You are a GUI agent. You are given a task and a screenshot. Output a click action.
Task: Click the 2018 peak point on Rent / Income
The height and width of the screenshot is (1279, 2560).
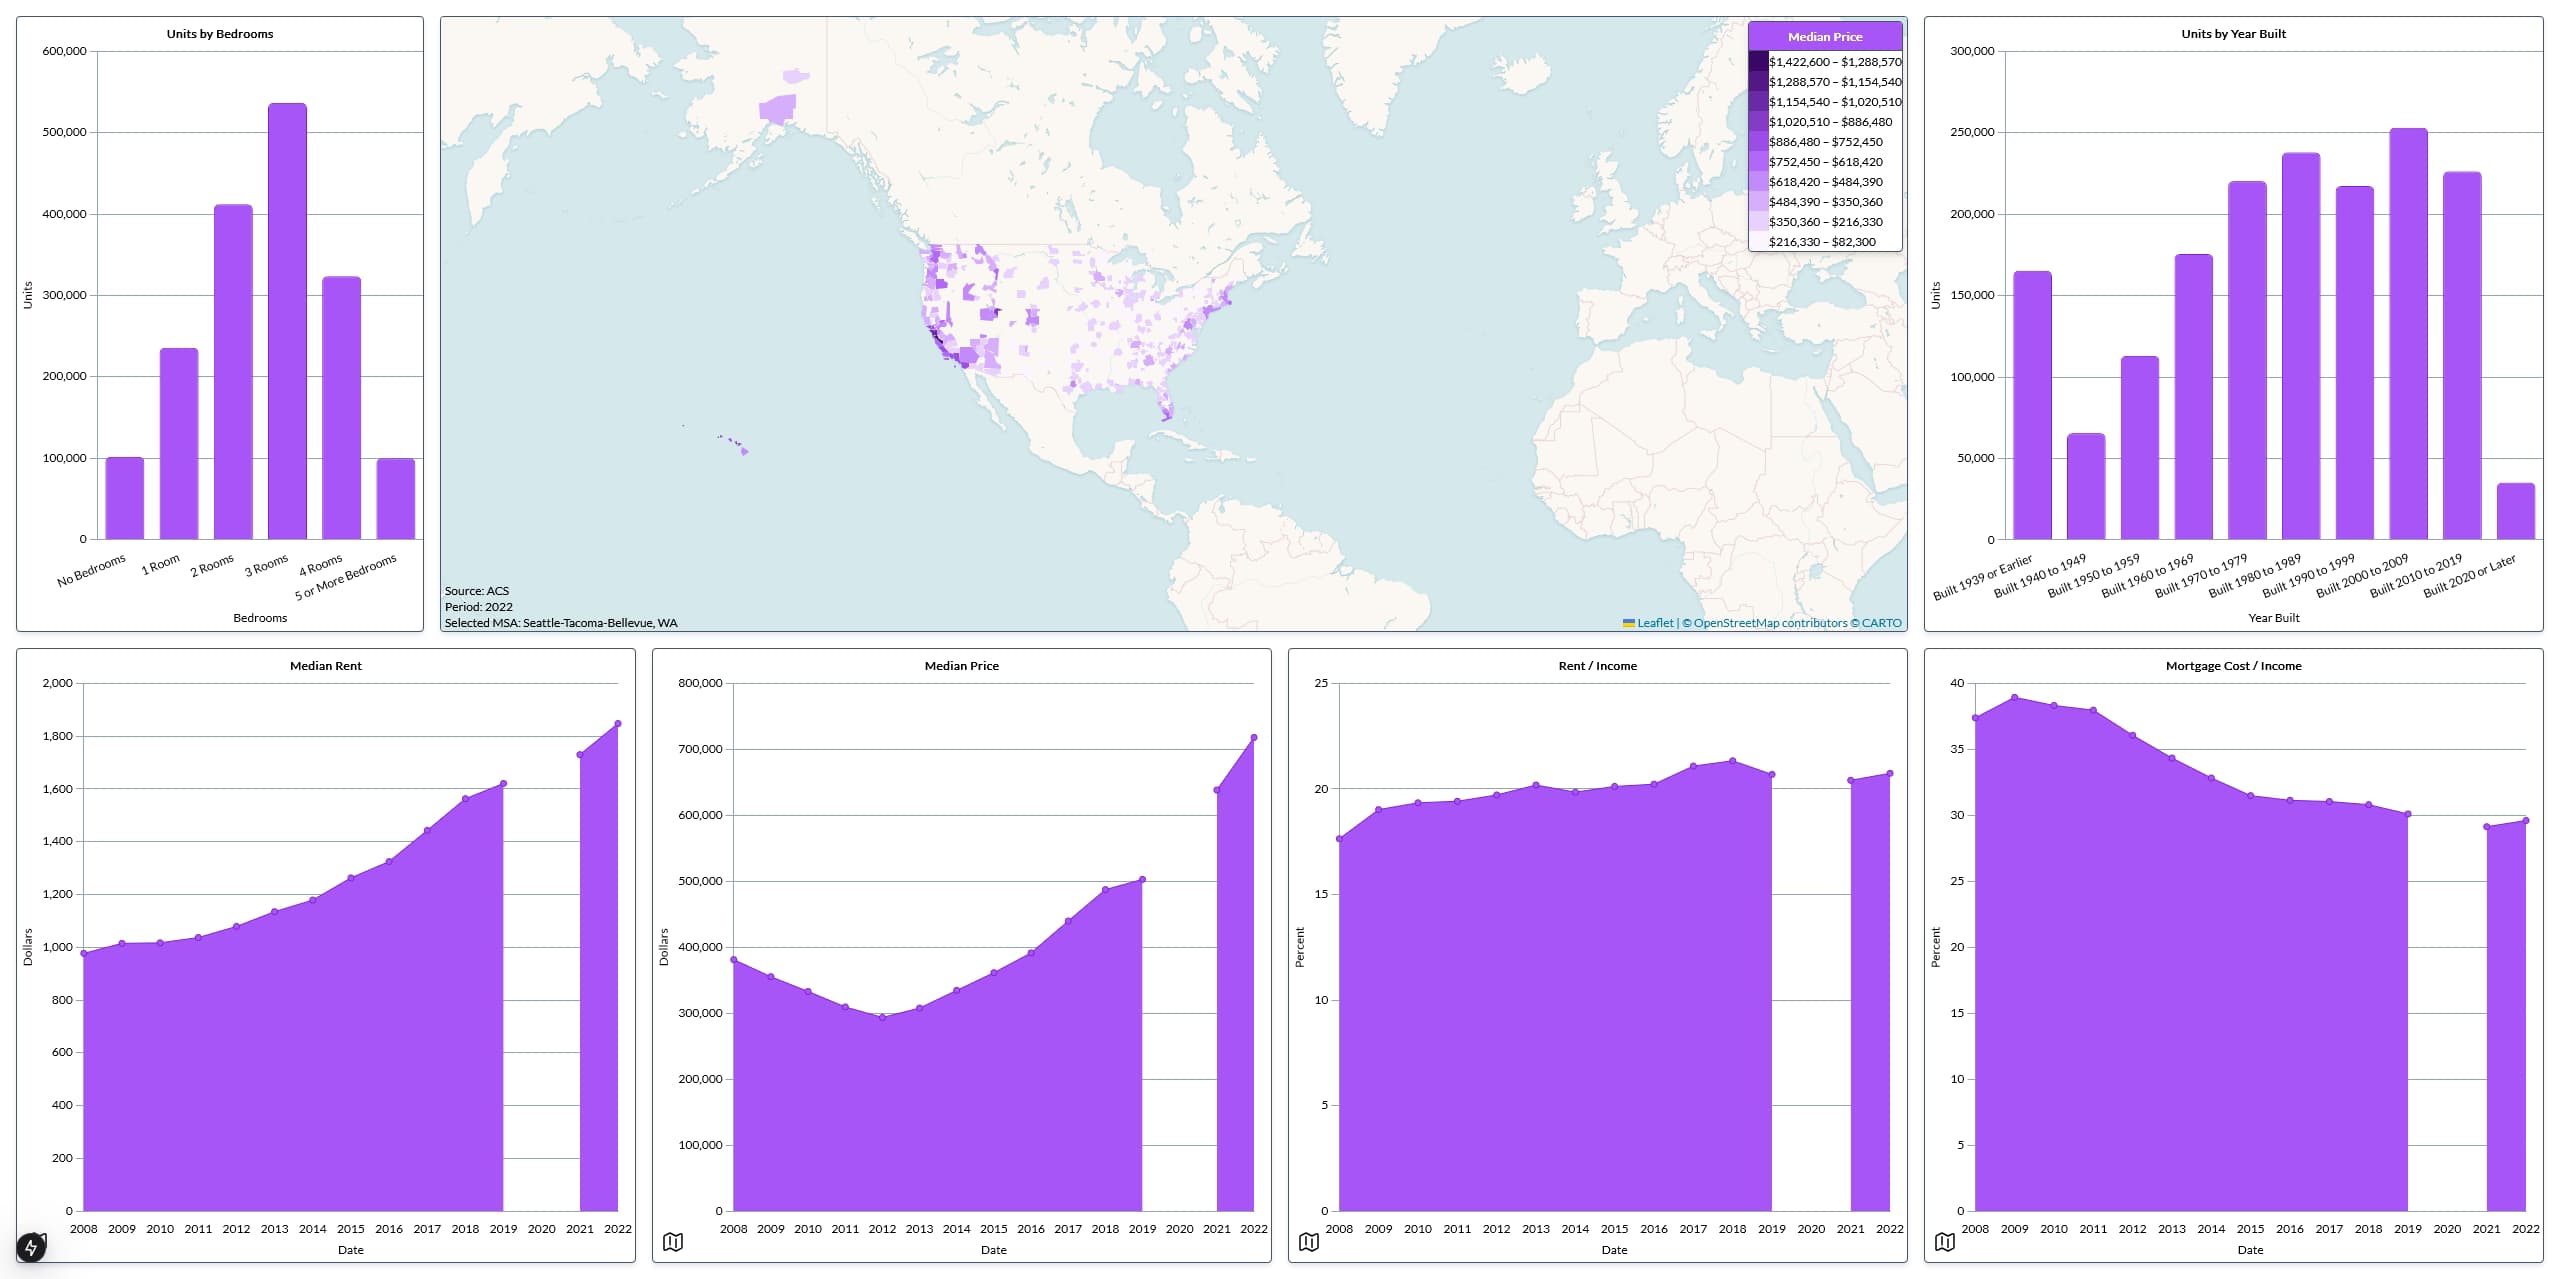point(1733,761)
